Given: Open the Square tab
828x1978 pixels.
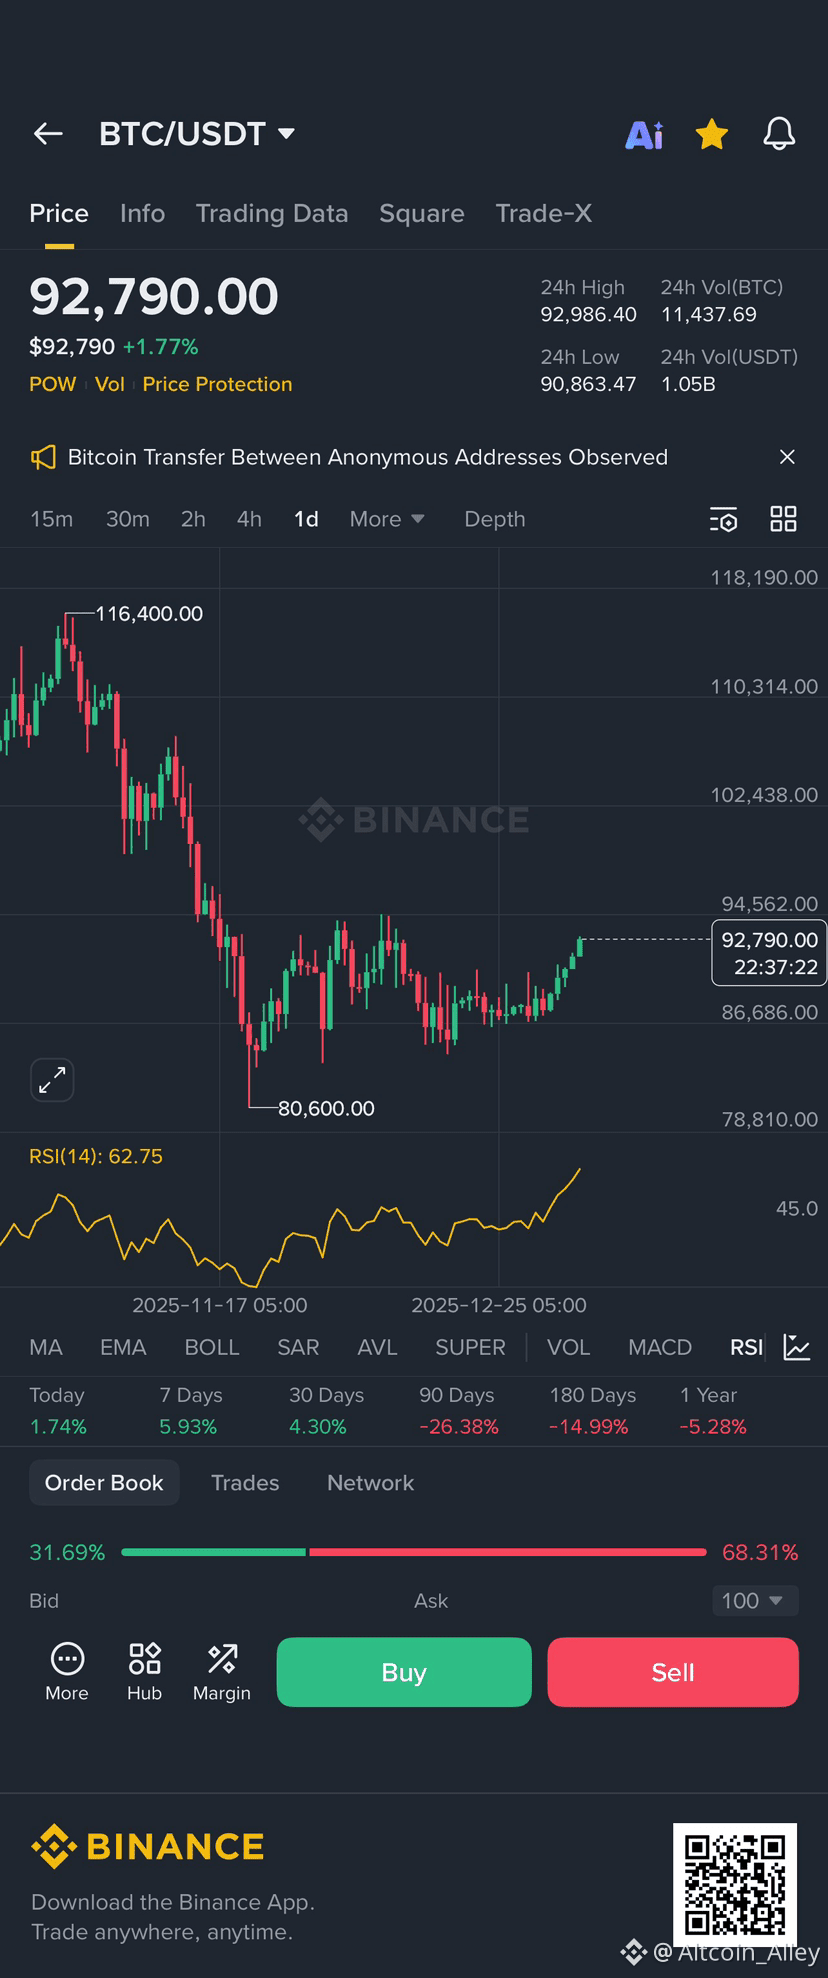Looking at the screenshot, I should (422, 213).
